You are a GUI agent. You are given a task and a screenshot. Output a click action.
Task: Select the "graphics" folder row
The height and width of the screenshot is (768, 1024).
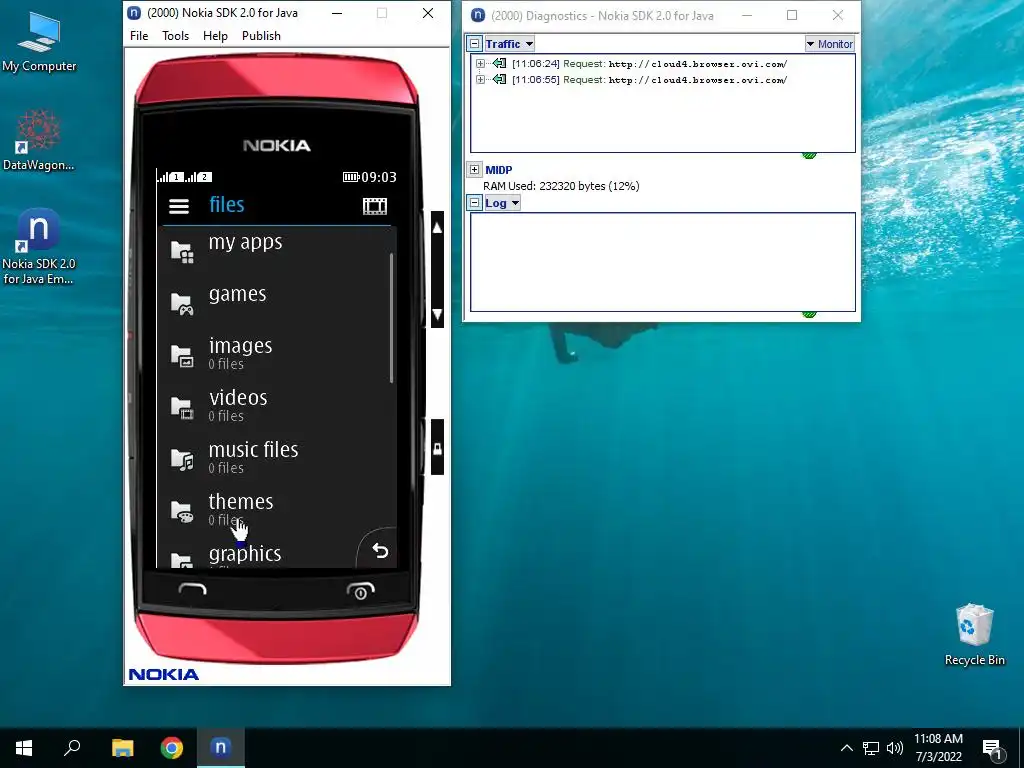(x=276, y=554)
